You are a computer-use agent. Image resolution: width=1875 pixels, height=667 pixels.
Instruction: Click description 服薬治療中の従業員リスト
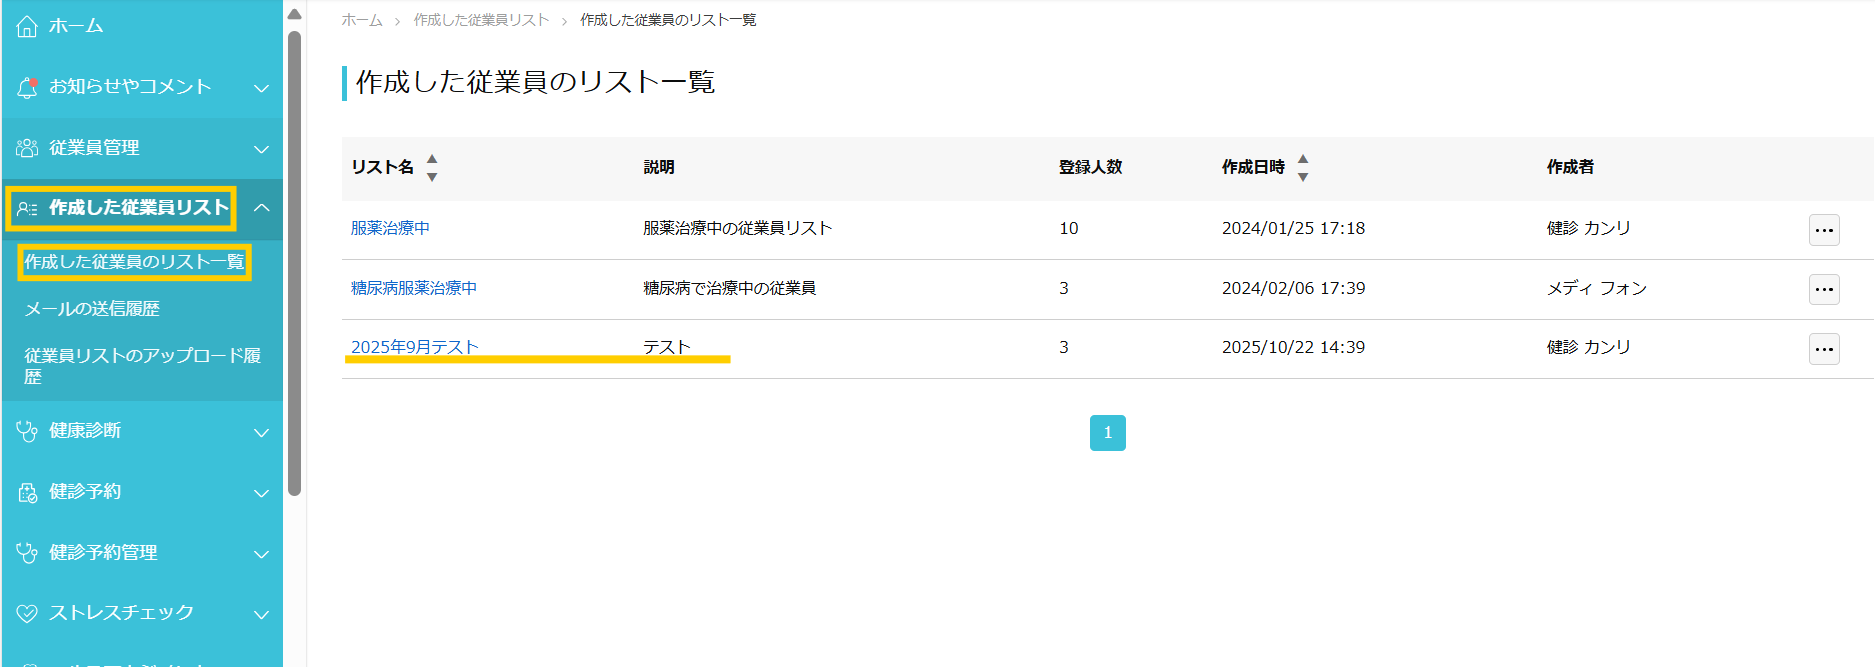738,228
